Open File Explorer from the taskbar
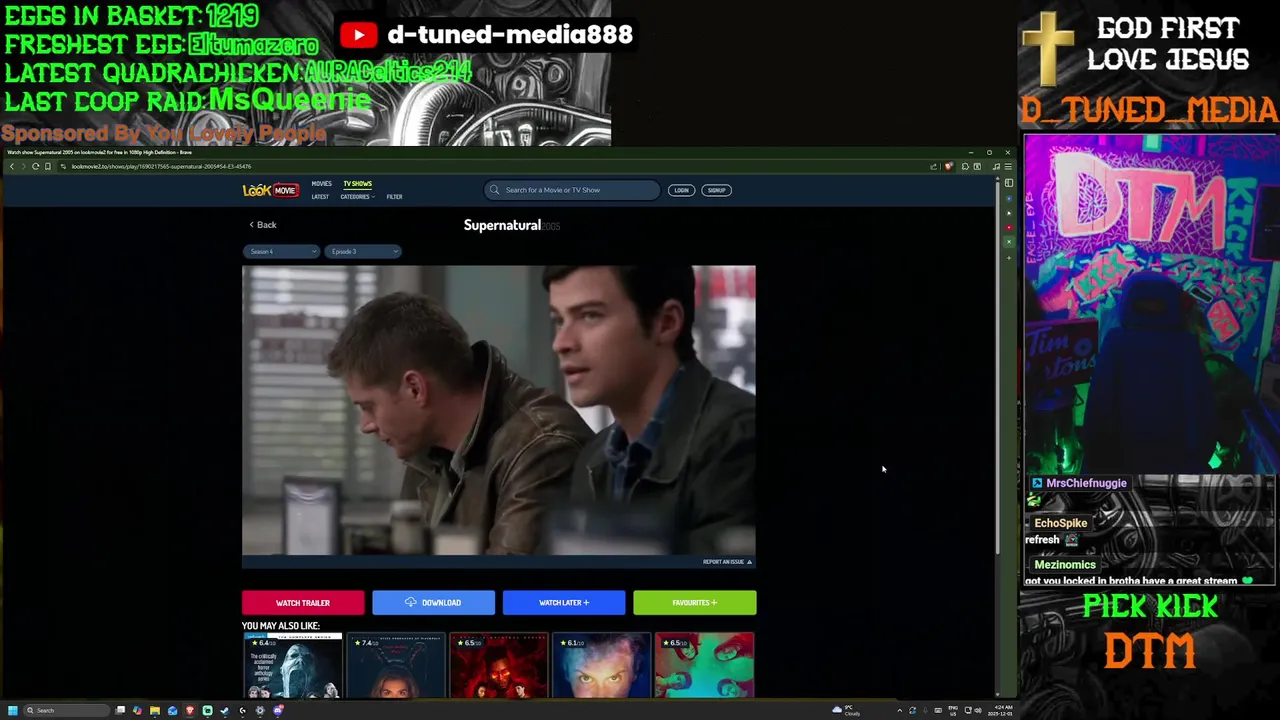1280x720 pixels. pos(155,710)
